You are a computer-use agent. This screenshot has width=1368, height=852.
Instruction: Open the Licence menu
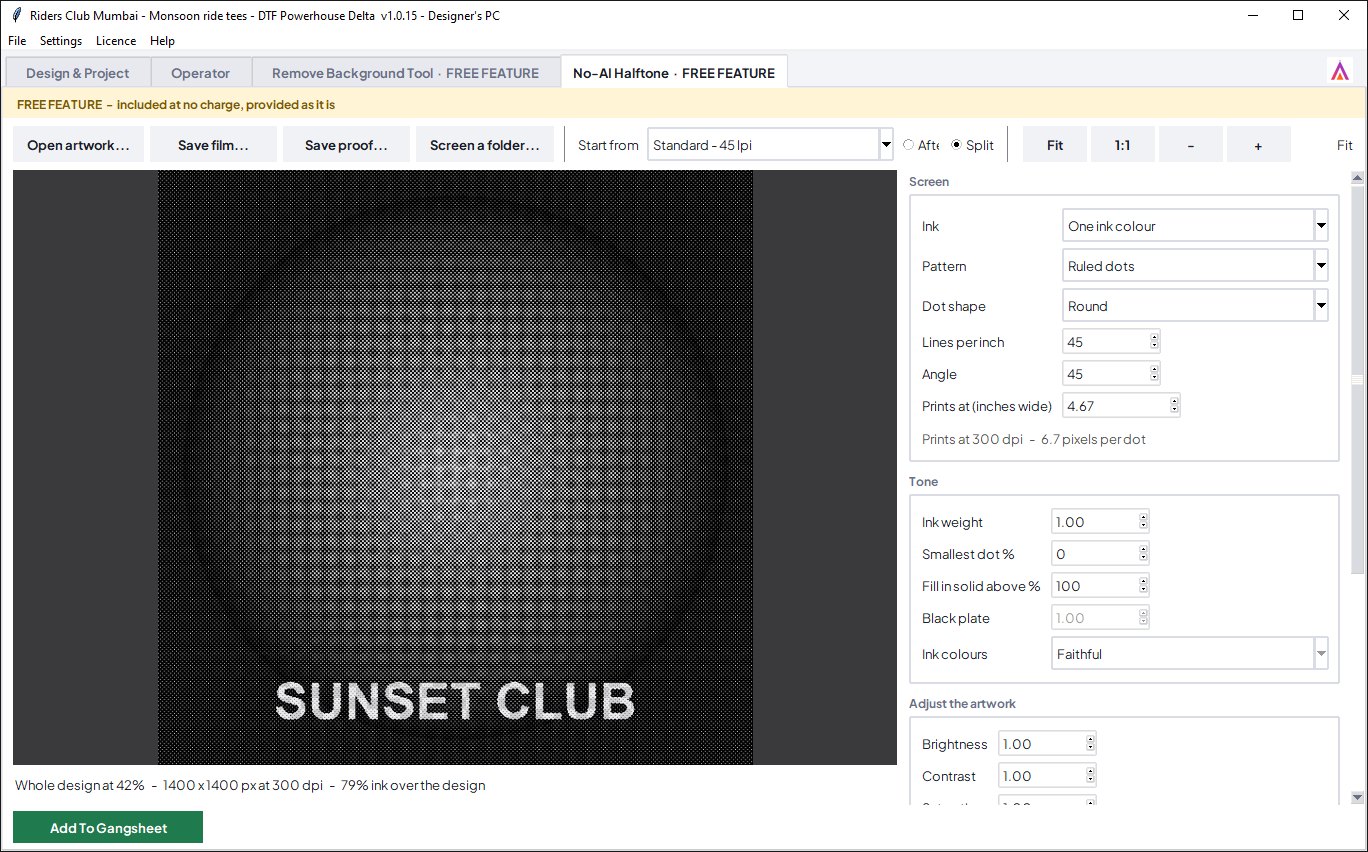[116, 41]
